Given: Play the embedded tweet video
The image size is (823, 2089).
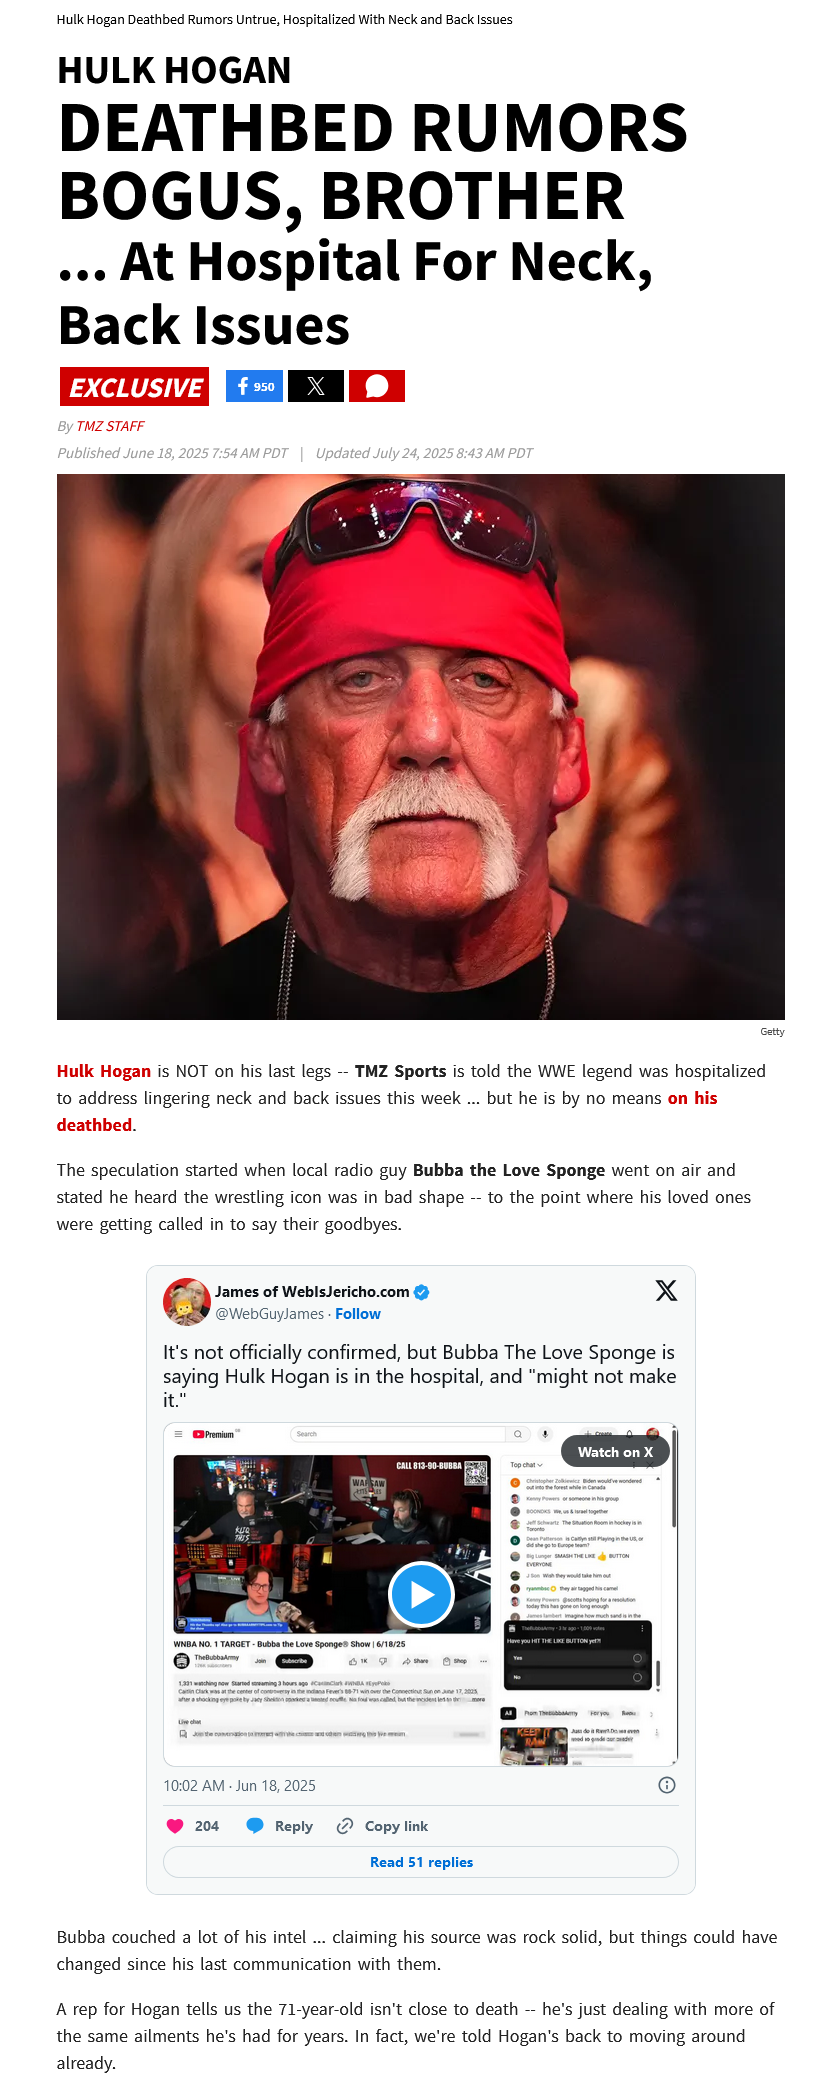Looking at the screenshot, I should [421, 1594].
